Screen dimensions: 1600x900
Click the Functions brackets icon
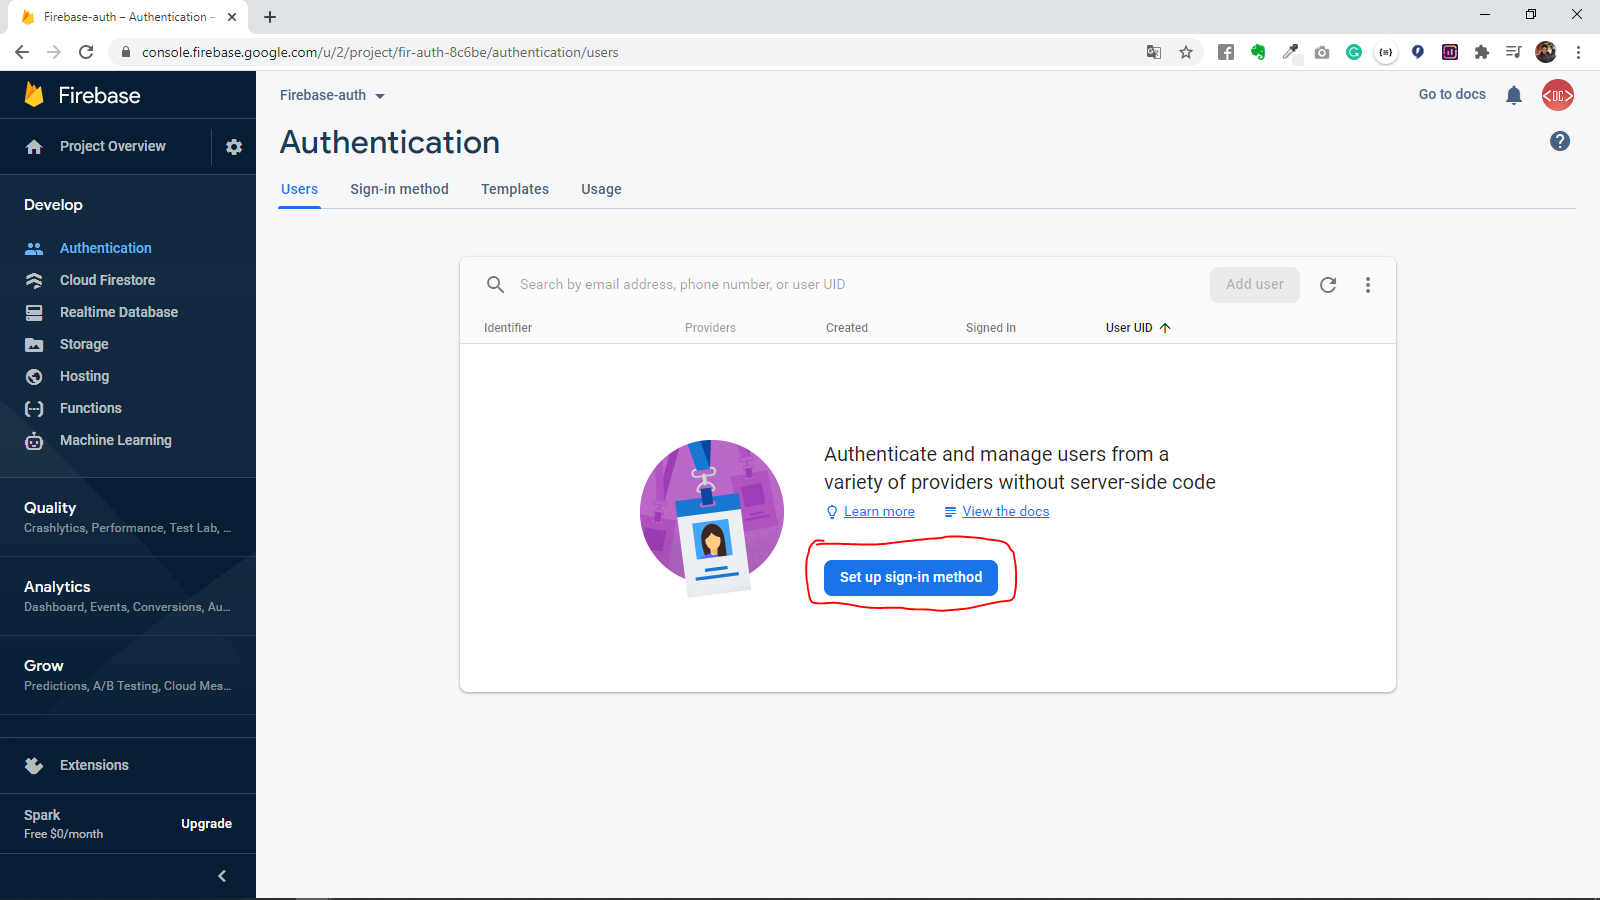point(34,409)
